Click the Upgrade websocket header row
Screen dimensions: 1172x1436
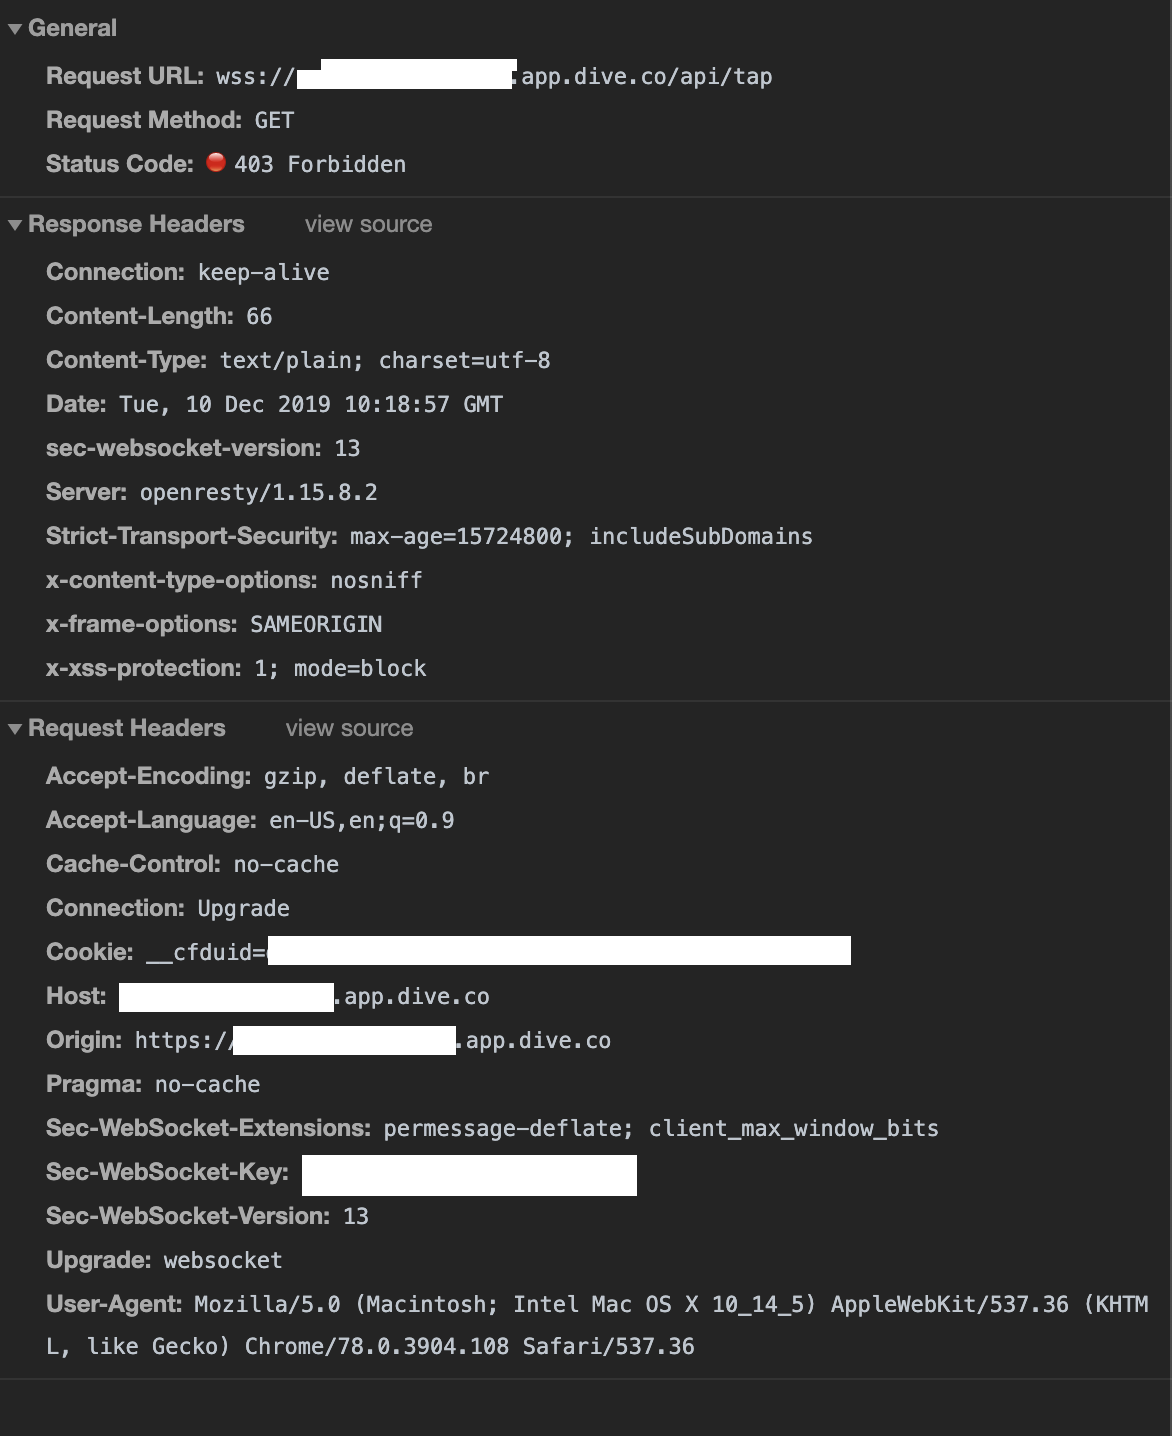(164, 1260)
